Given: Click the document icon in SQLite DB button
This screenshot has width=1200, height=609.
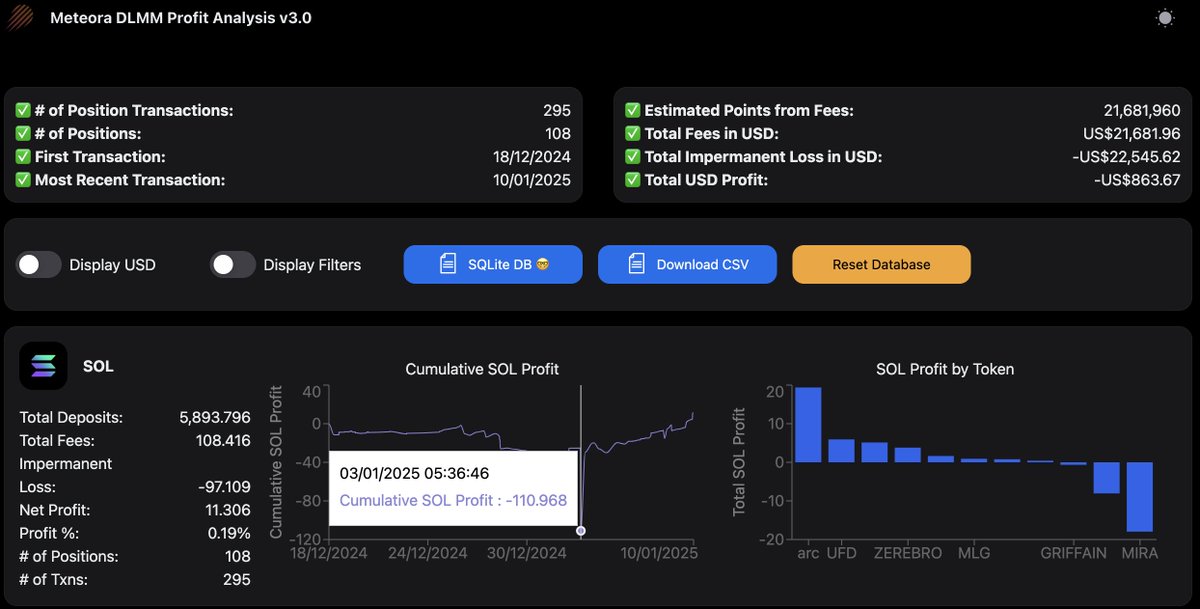Looking at the screenshot, I should tap(449, 265).
